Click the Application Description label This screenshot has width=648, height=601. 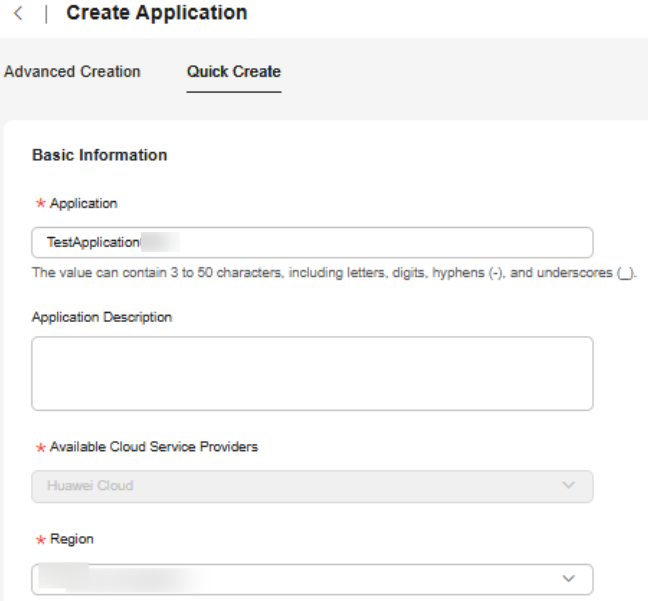pos(102,317)
